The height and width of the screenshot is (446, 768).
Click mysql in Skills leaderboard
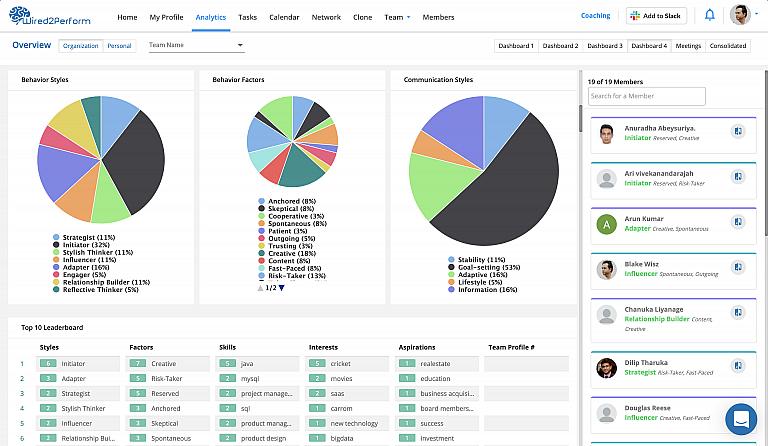tap(258, 378)
